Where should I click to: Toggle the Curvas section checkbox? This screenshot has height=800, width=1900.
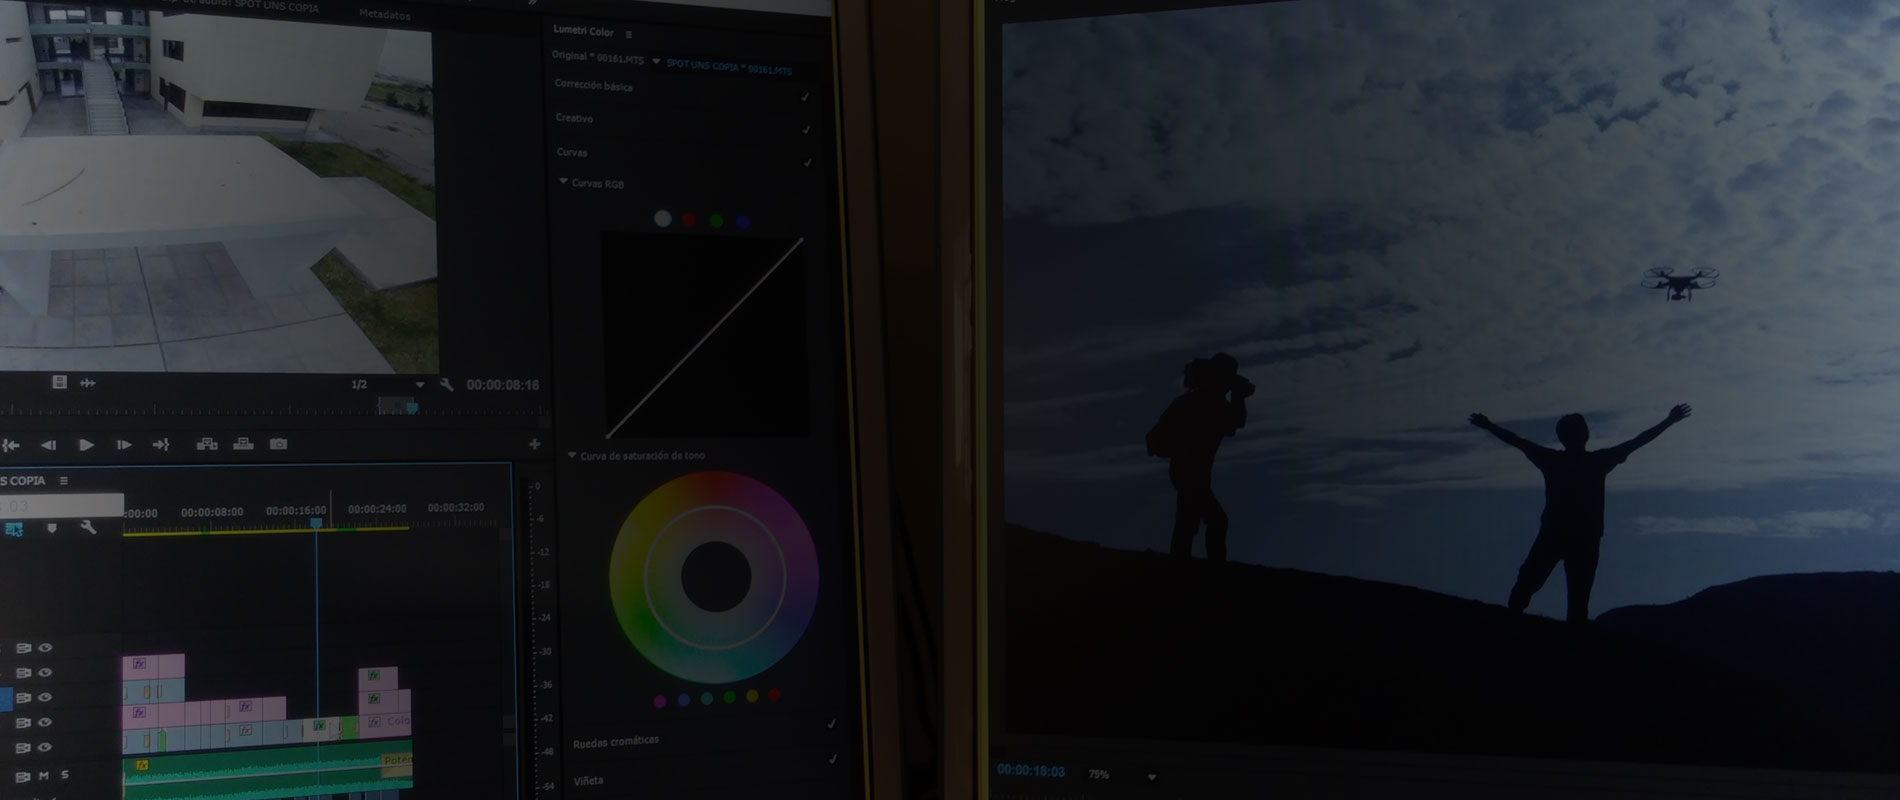pos(807,163)
